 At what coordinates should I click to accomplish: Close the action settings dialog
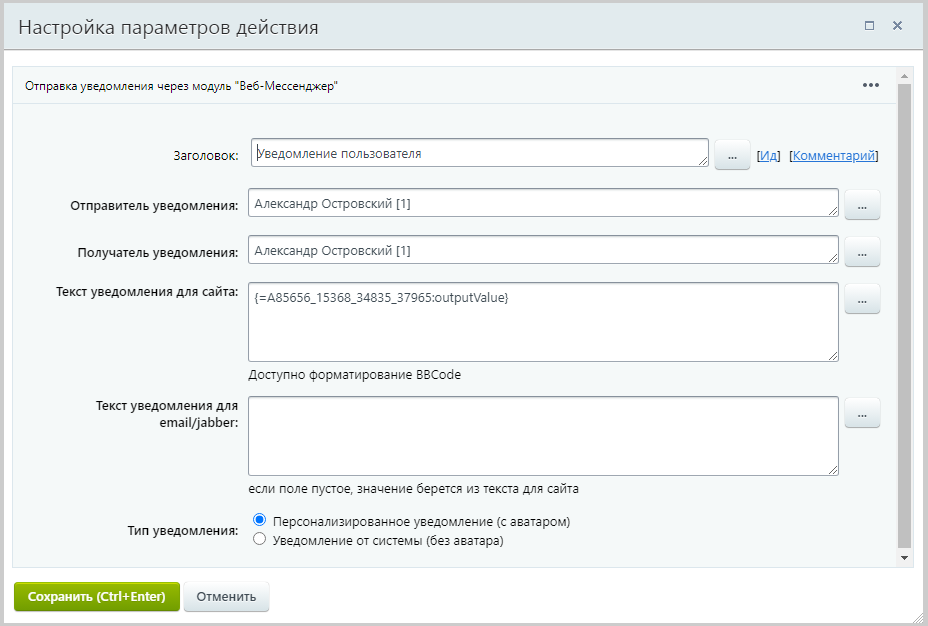click(898, 25)
